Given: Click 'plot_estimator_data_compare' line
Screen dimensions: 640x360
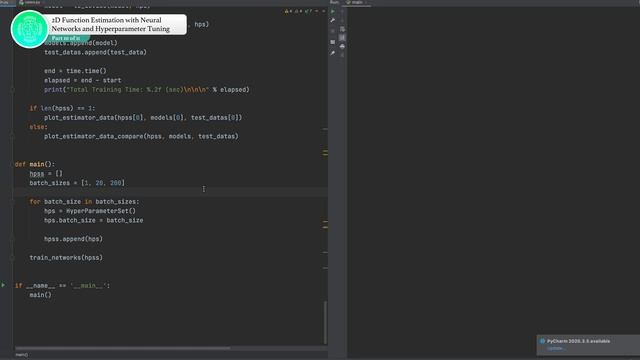Looking at the screenshot, I should [x=141, y=136].
